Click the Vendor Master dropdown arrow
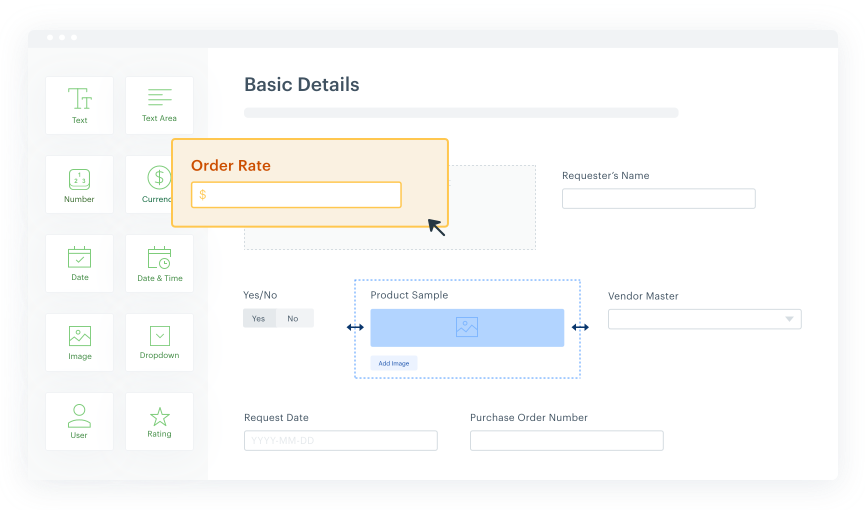 click(789, 319)
